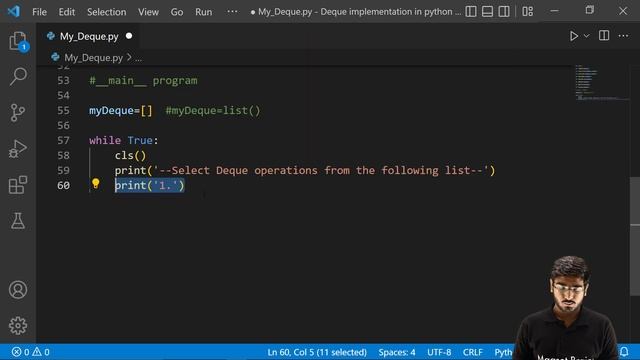Show errors and warnings in the status bar
Viewport: 640px width, 360px height.
31,352
